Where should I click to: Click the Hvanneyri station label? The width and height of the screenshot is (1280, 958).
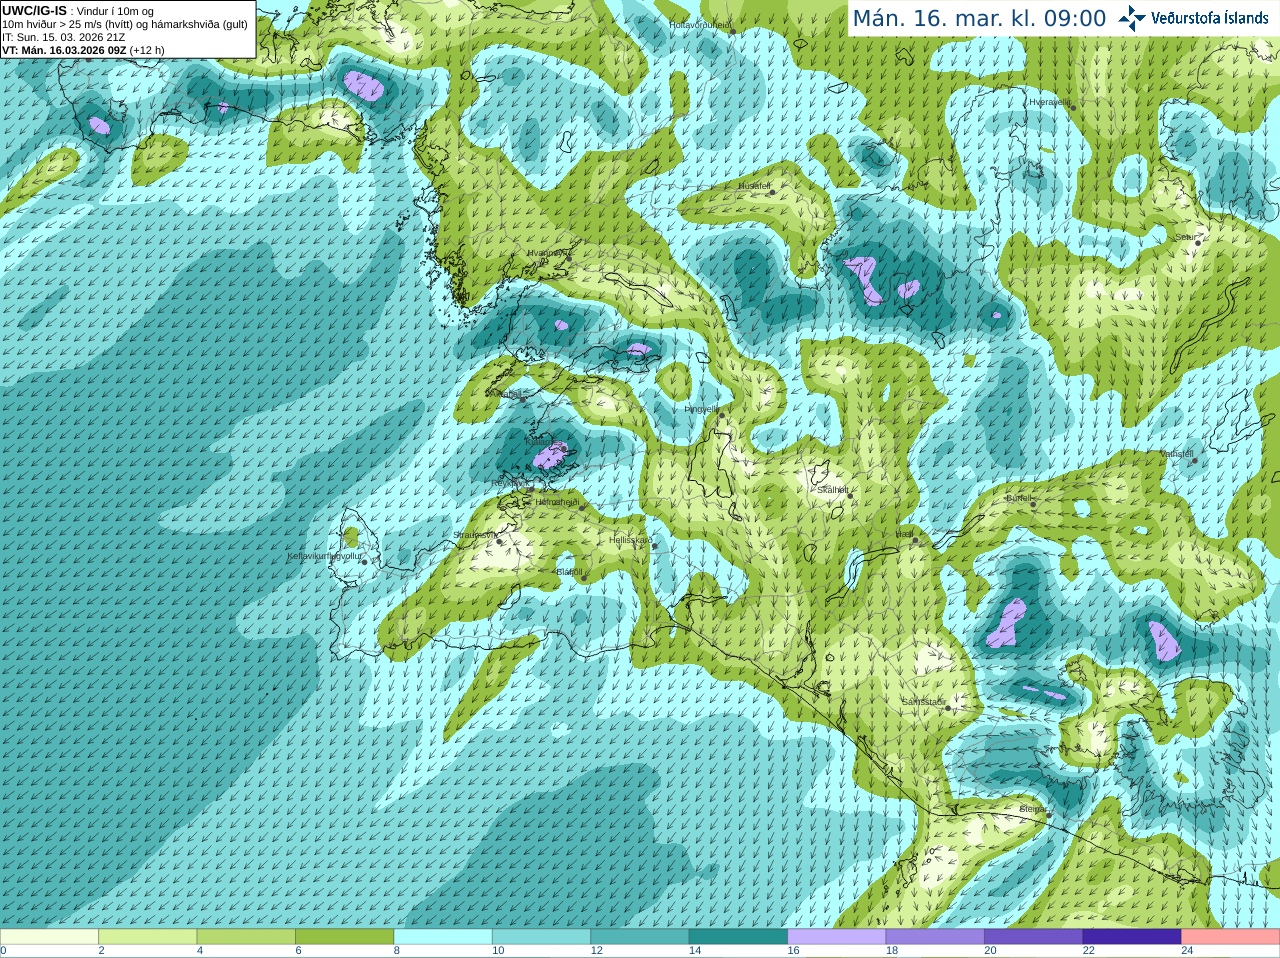[547, 253]
